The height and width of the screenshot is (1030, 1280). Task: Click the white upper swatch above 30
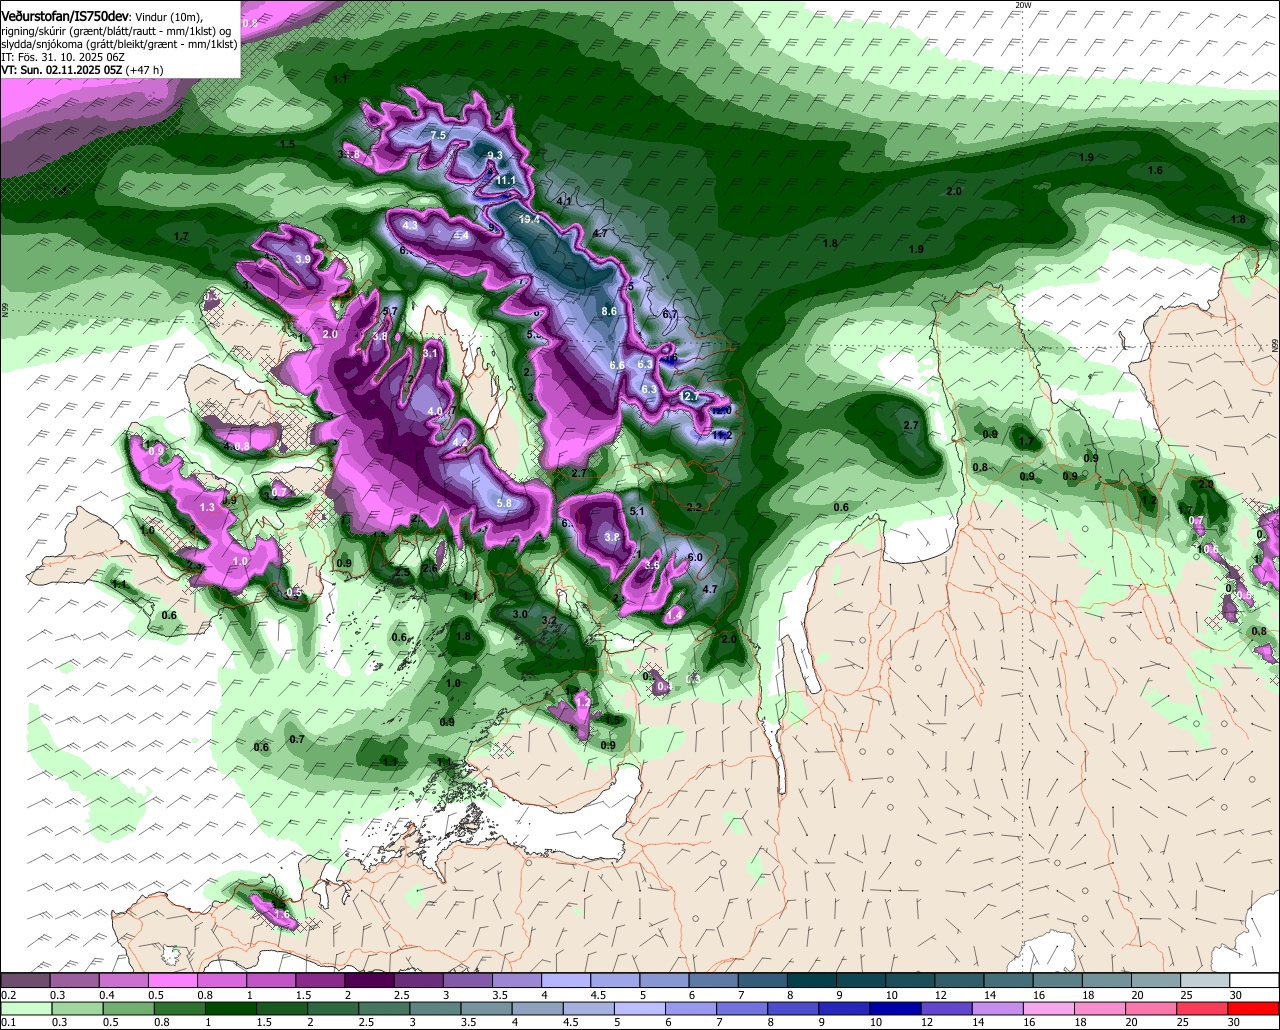coord(1254,981)
